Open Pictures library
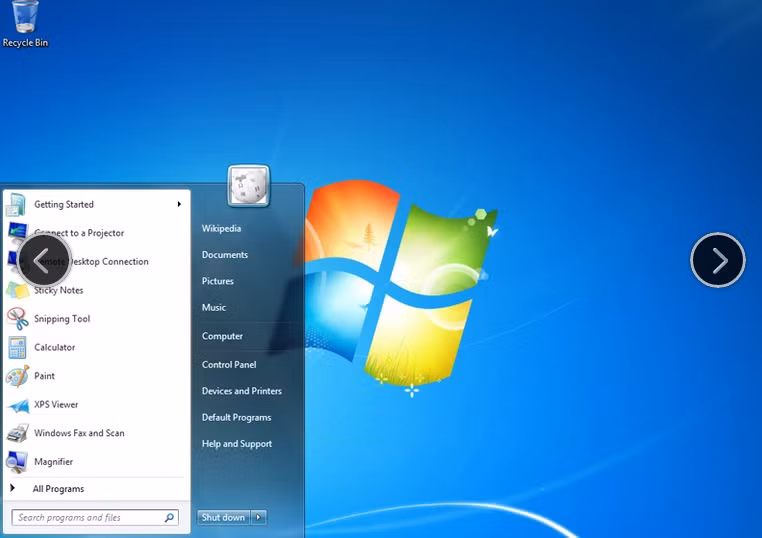 click(x=217, y=281)
